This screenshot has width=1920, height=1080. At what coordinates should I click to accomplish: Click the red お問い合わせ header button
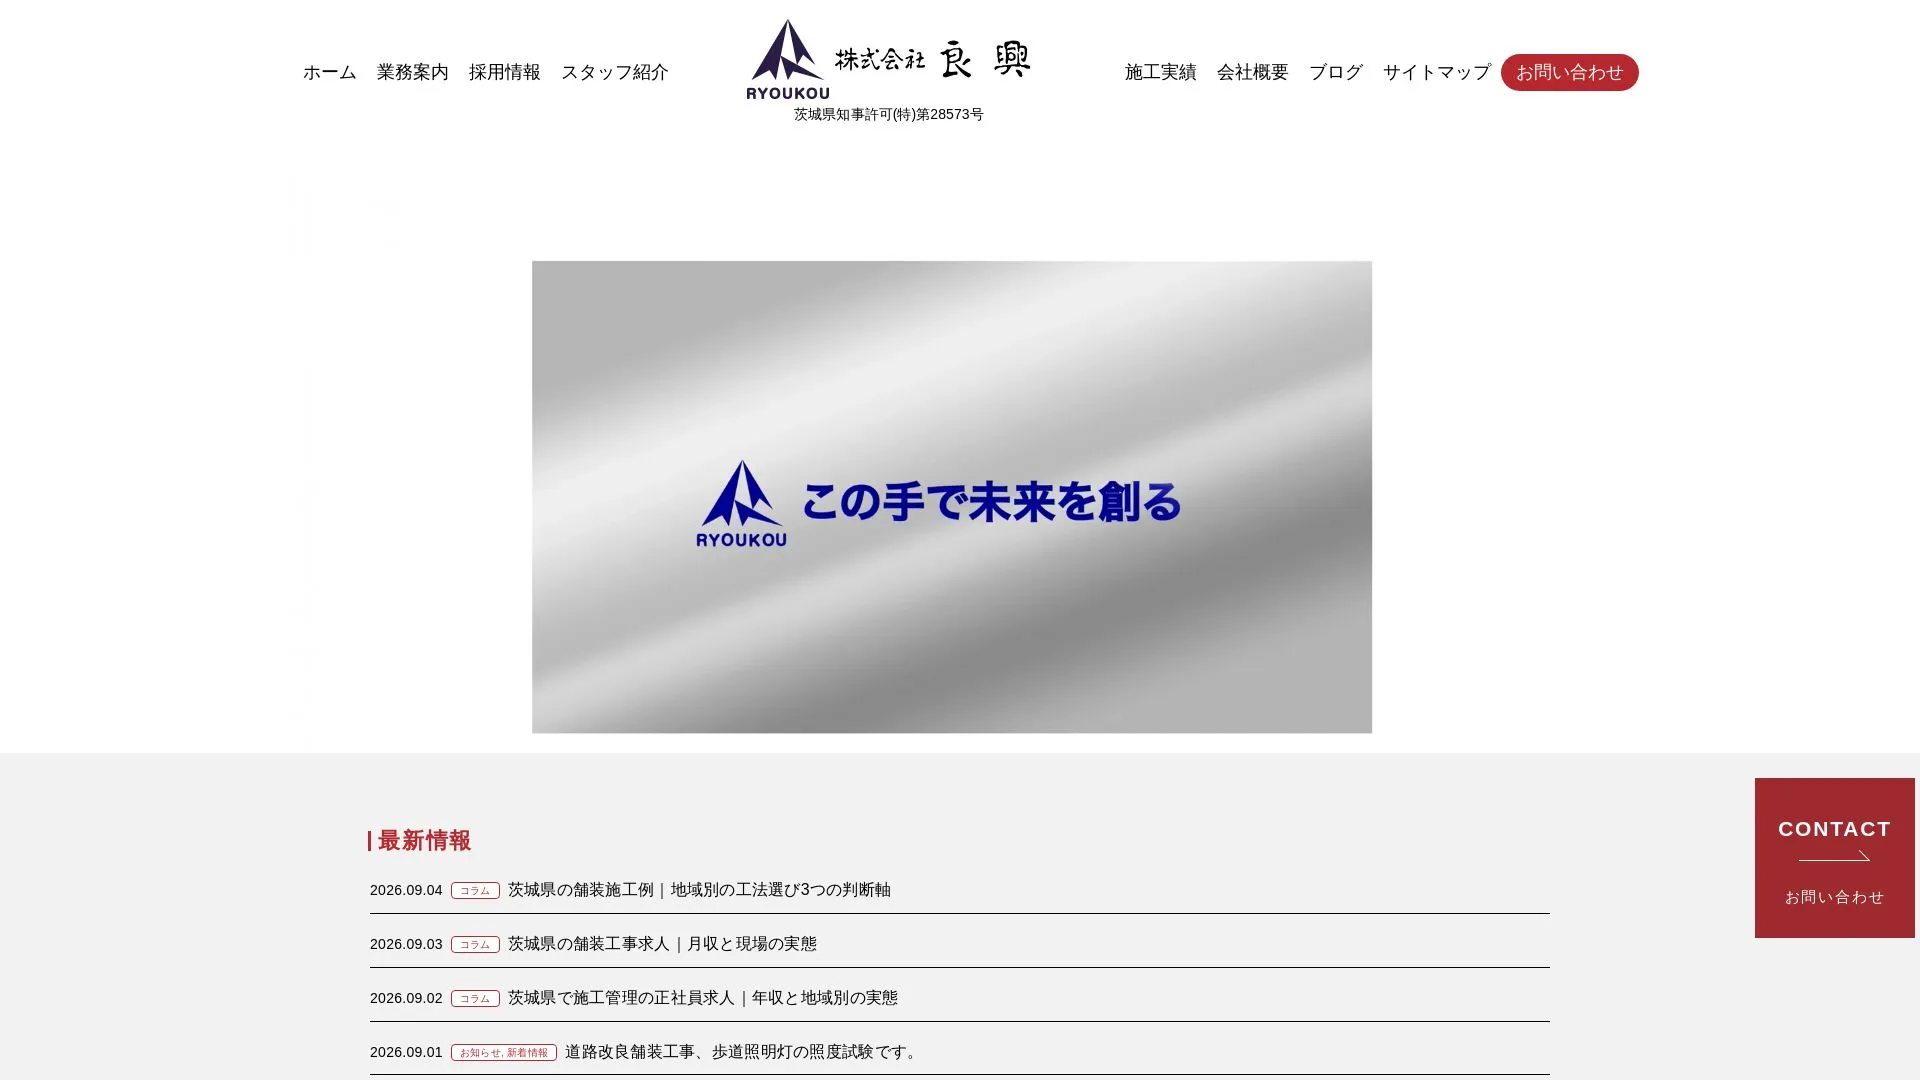(1570, 72)
